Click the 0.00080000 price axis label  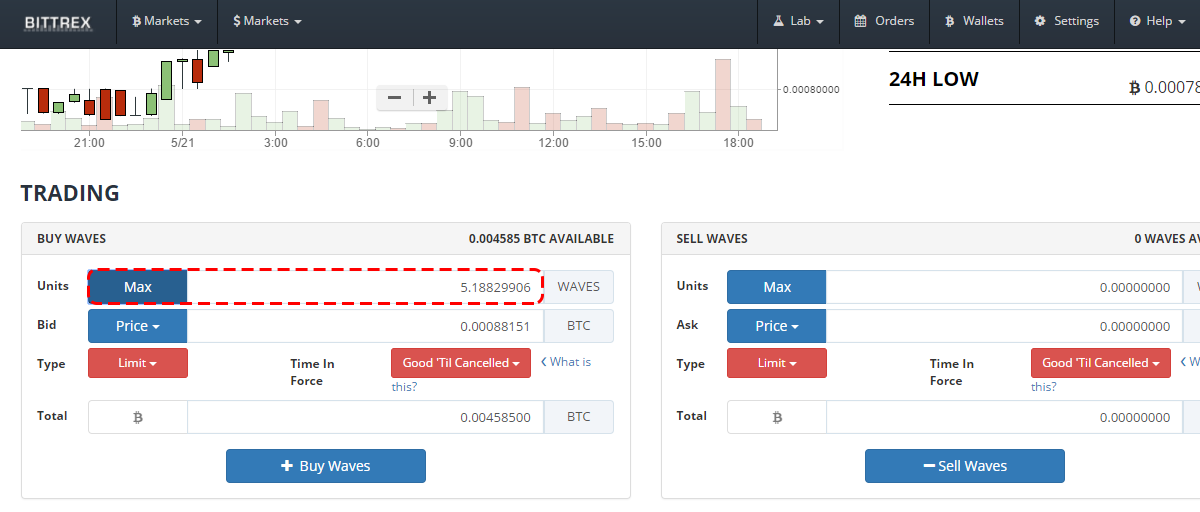(811, 89)
